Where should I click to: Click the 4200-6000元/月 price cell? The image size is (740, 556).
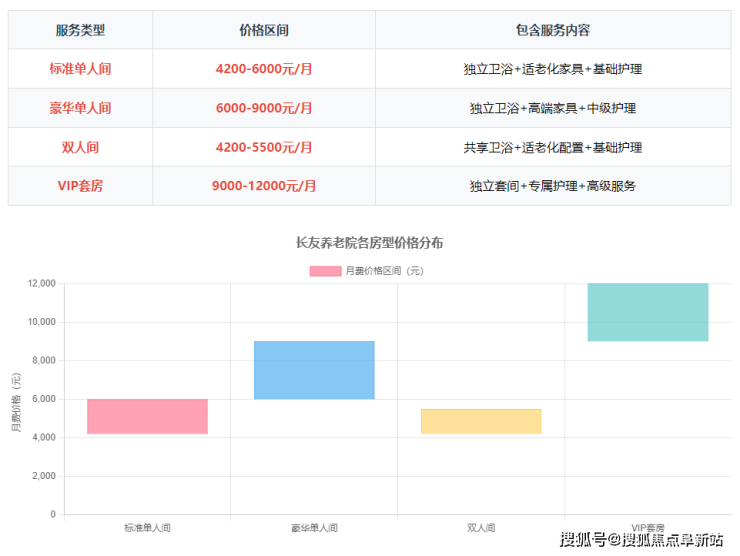point(264,69)
